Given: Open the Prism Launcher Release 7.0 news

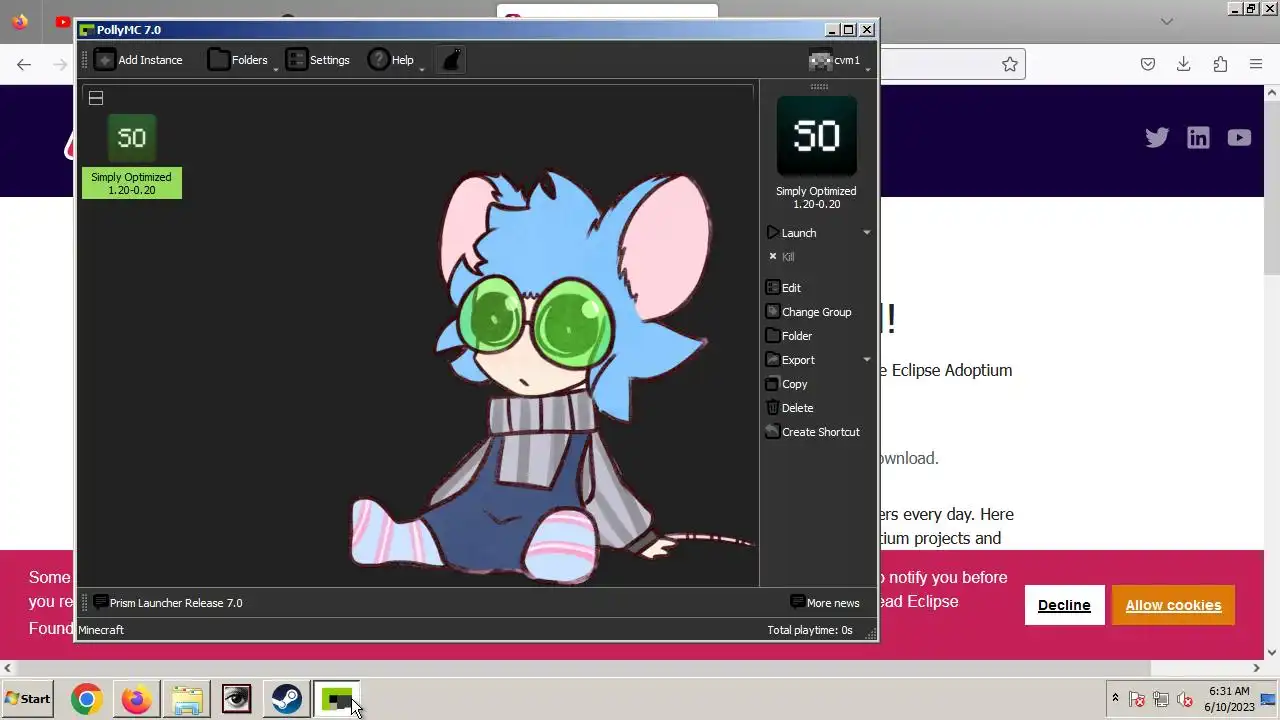Looking at the screenshot, I should pos(168,603).
